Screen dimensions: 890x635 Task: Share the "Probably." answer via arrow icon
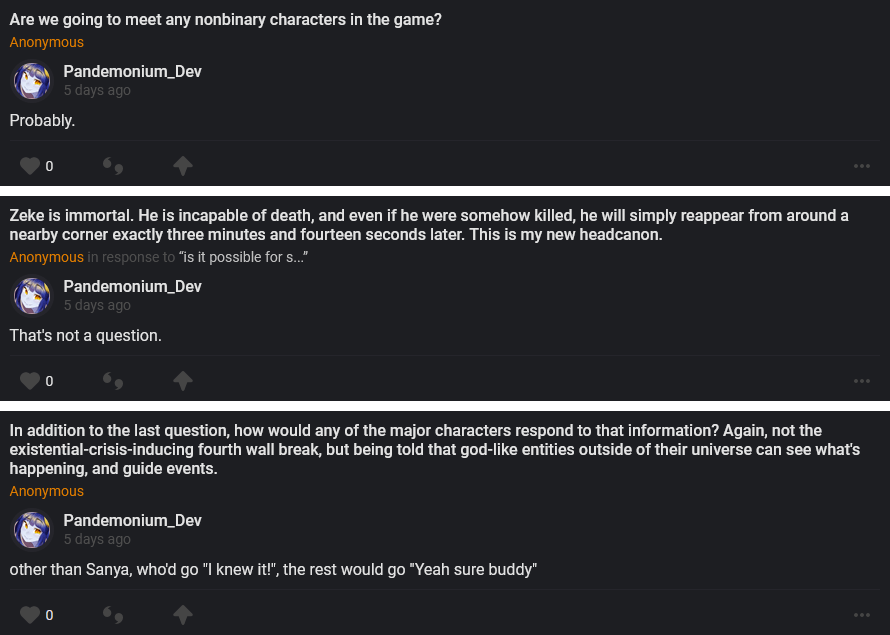182,166
